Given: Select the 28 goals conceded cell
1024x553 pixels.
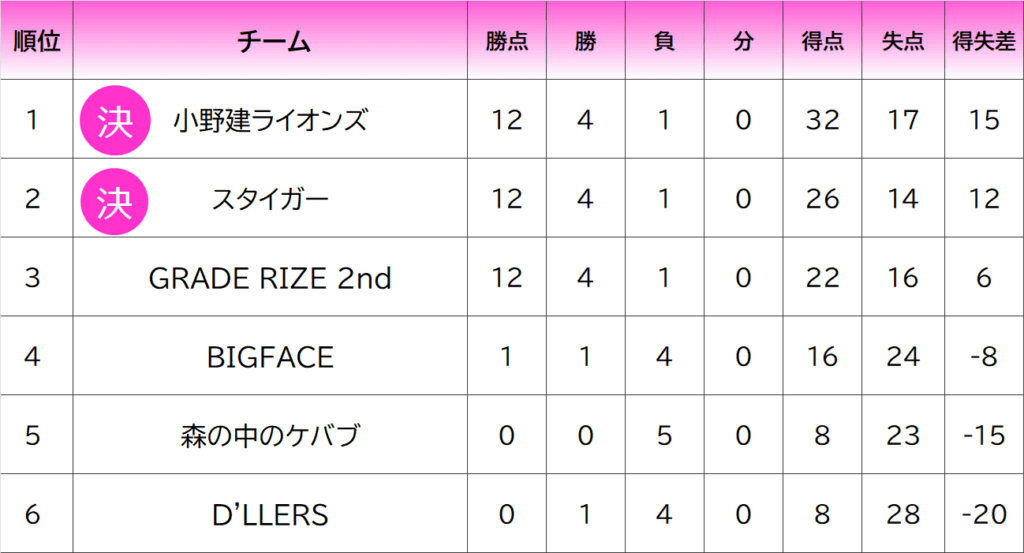Looking at the screenshot, I should pos(902,515).
